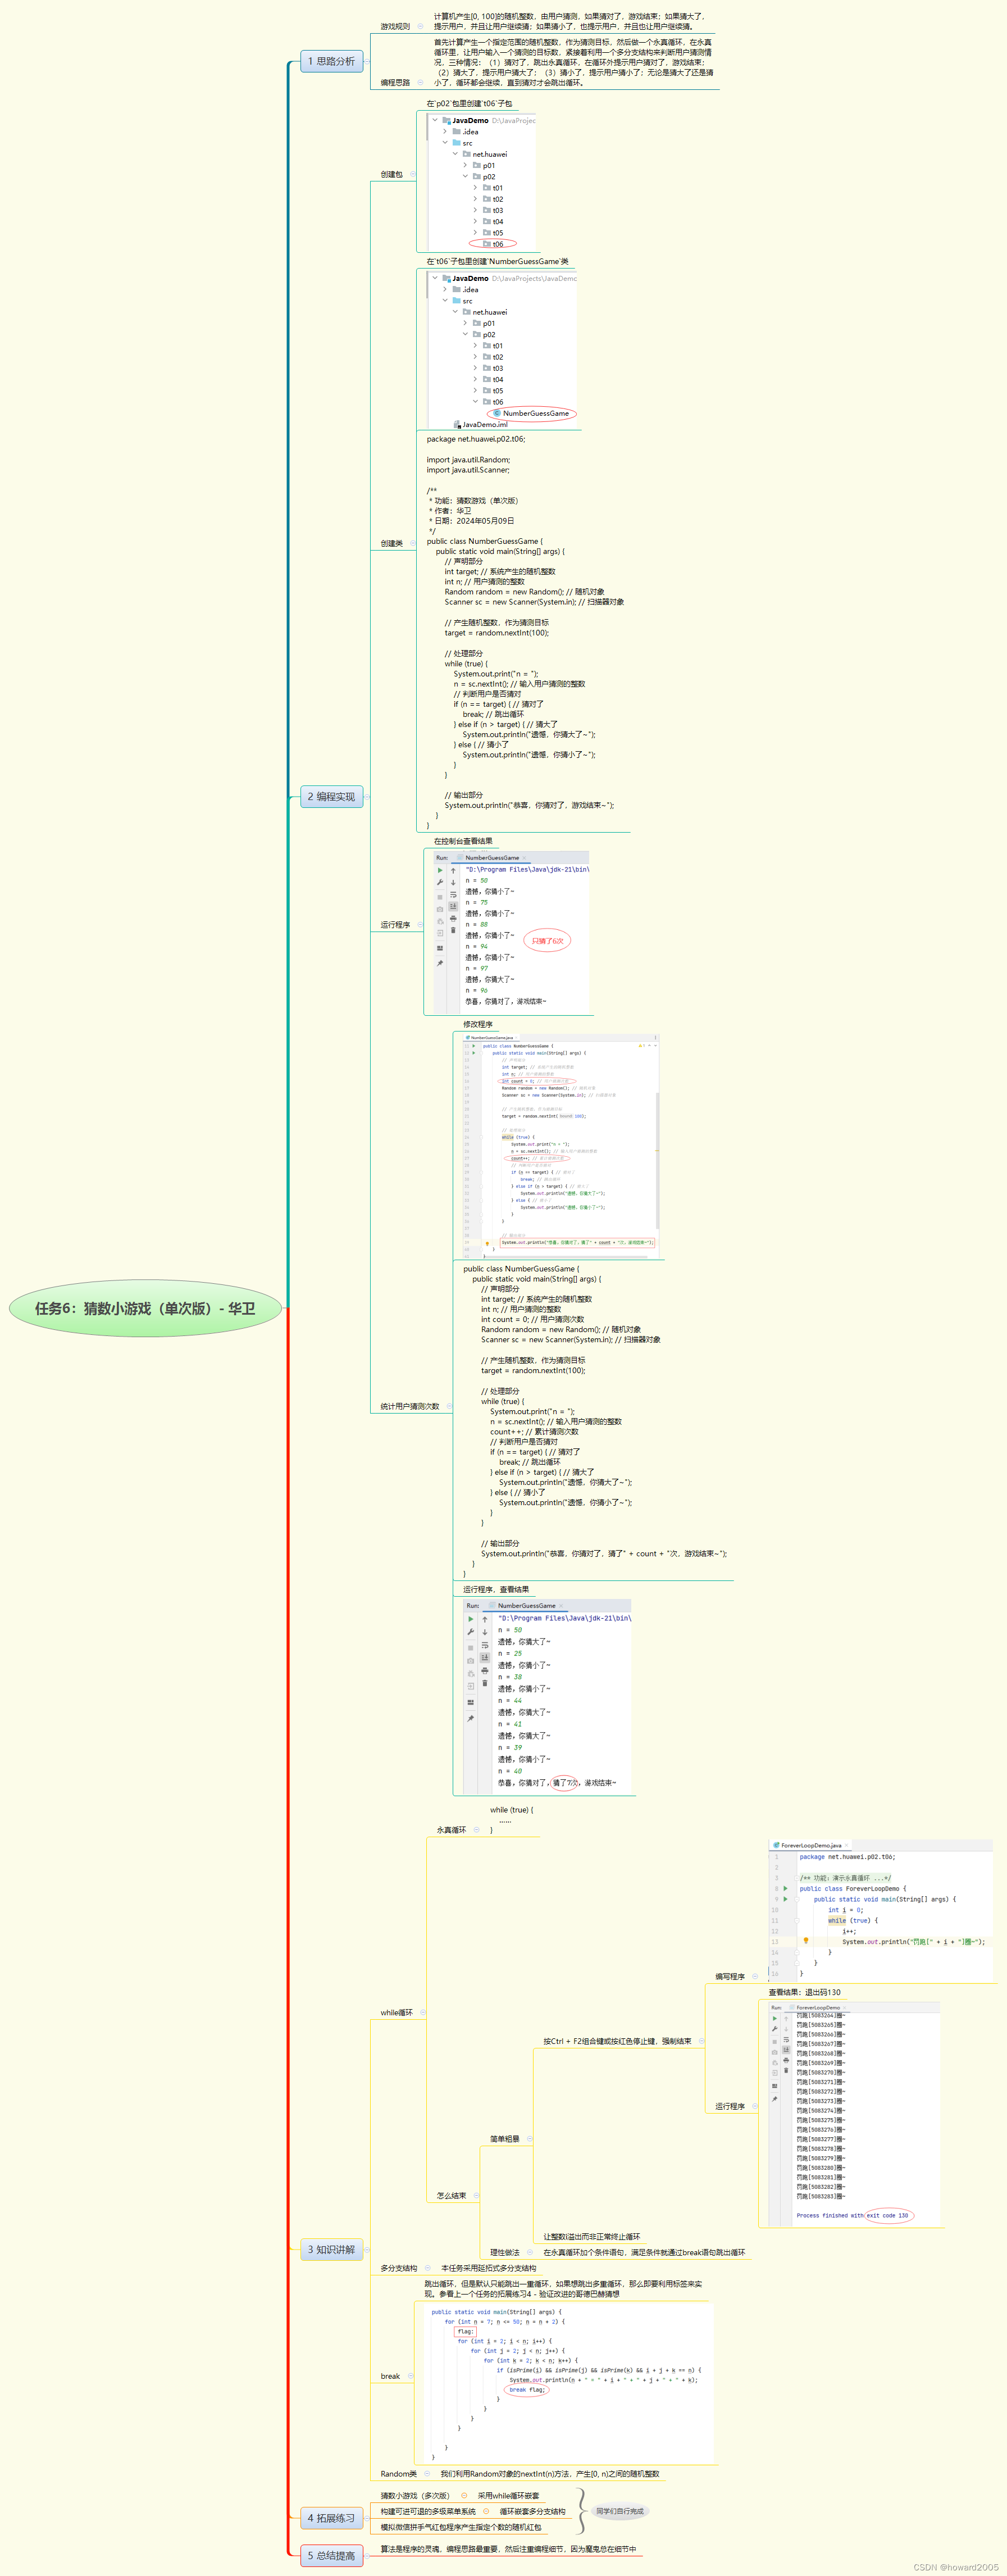This screenshot has height=2576, width=1007.
Task: Click the camera icon in the first Run console
Action: pos(440,909)
